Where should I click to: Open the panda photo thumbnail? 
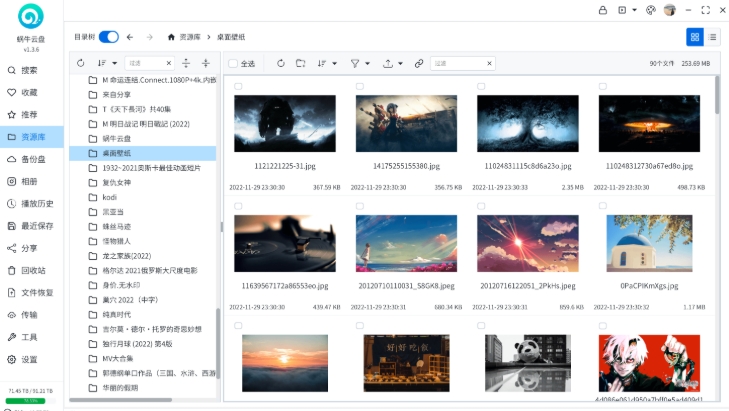528,363
